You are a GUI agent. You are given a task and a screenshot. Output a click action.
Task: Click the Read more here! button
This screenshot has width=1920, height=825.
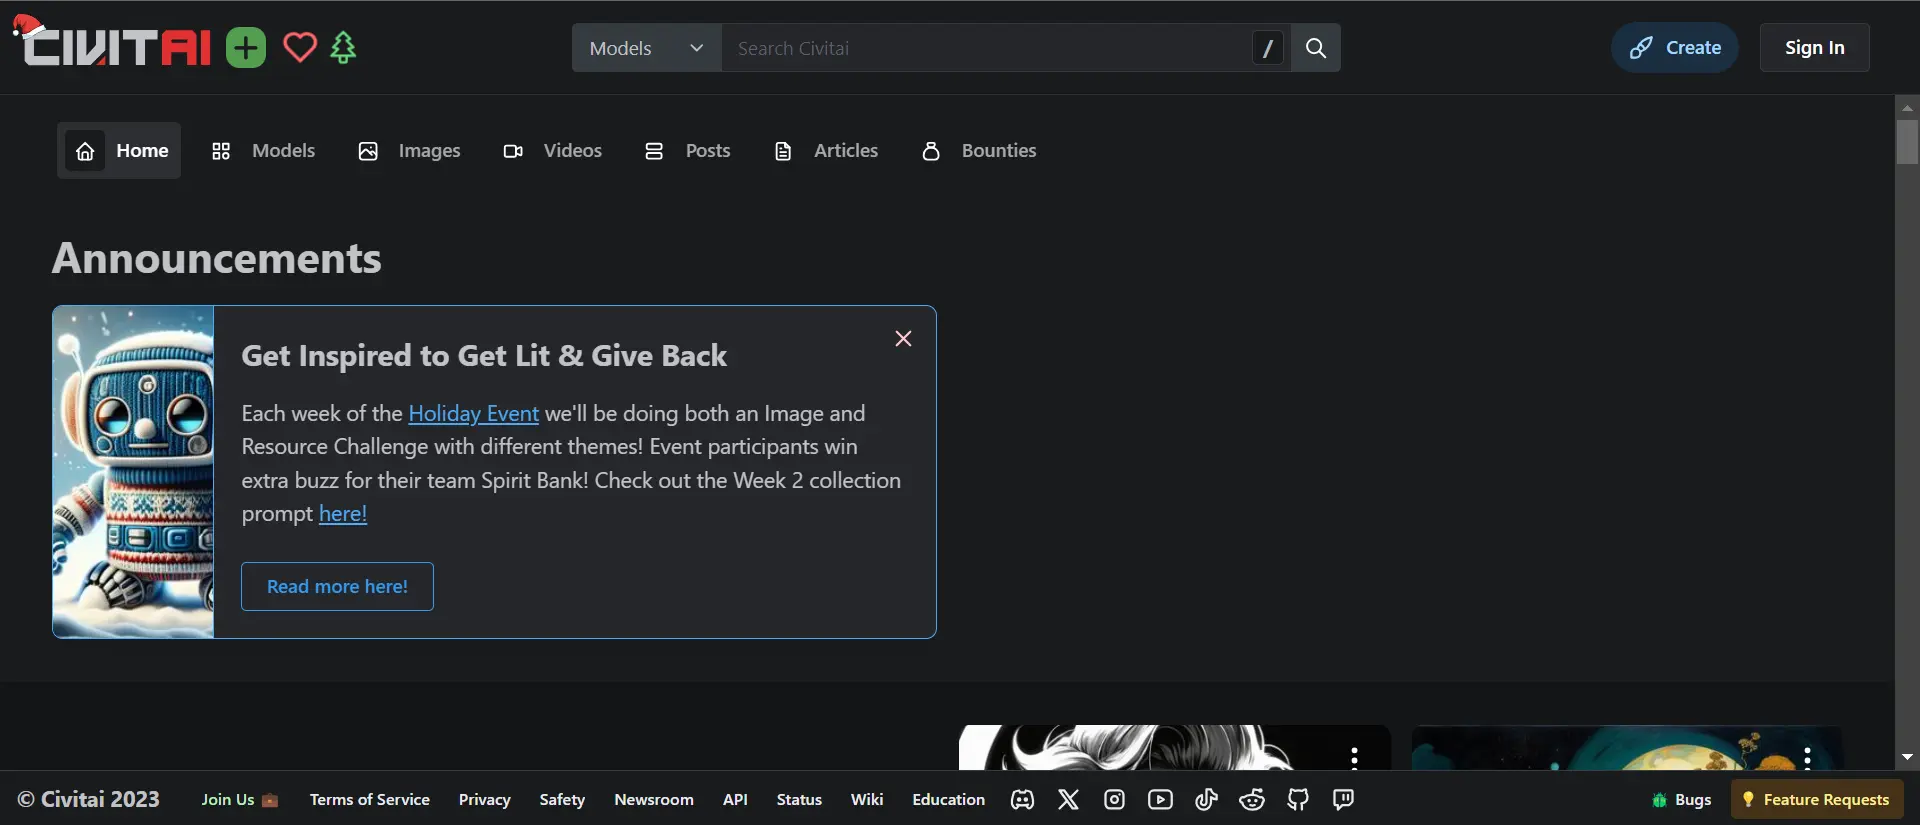(x=337, y=586)
